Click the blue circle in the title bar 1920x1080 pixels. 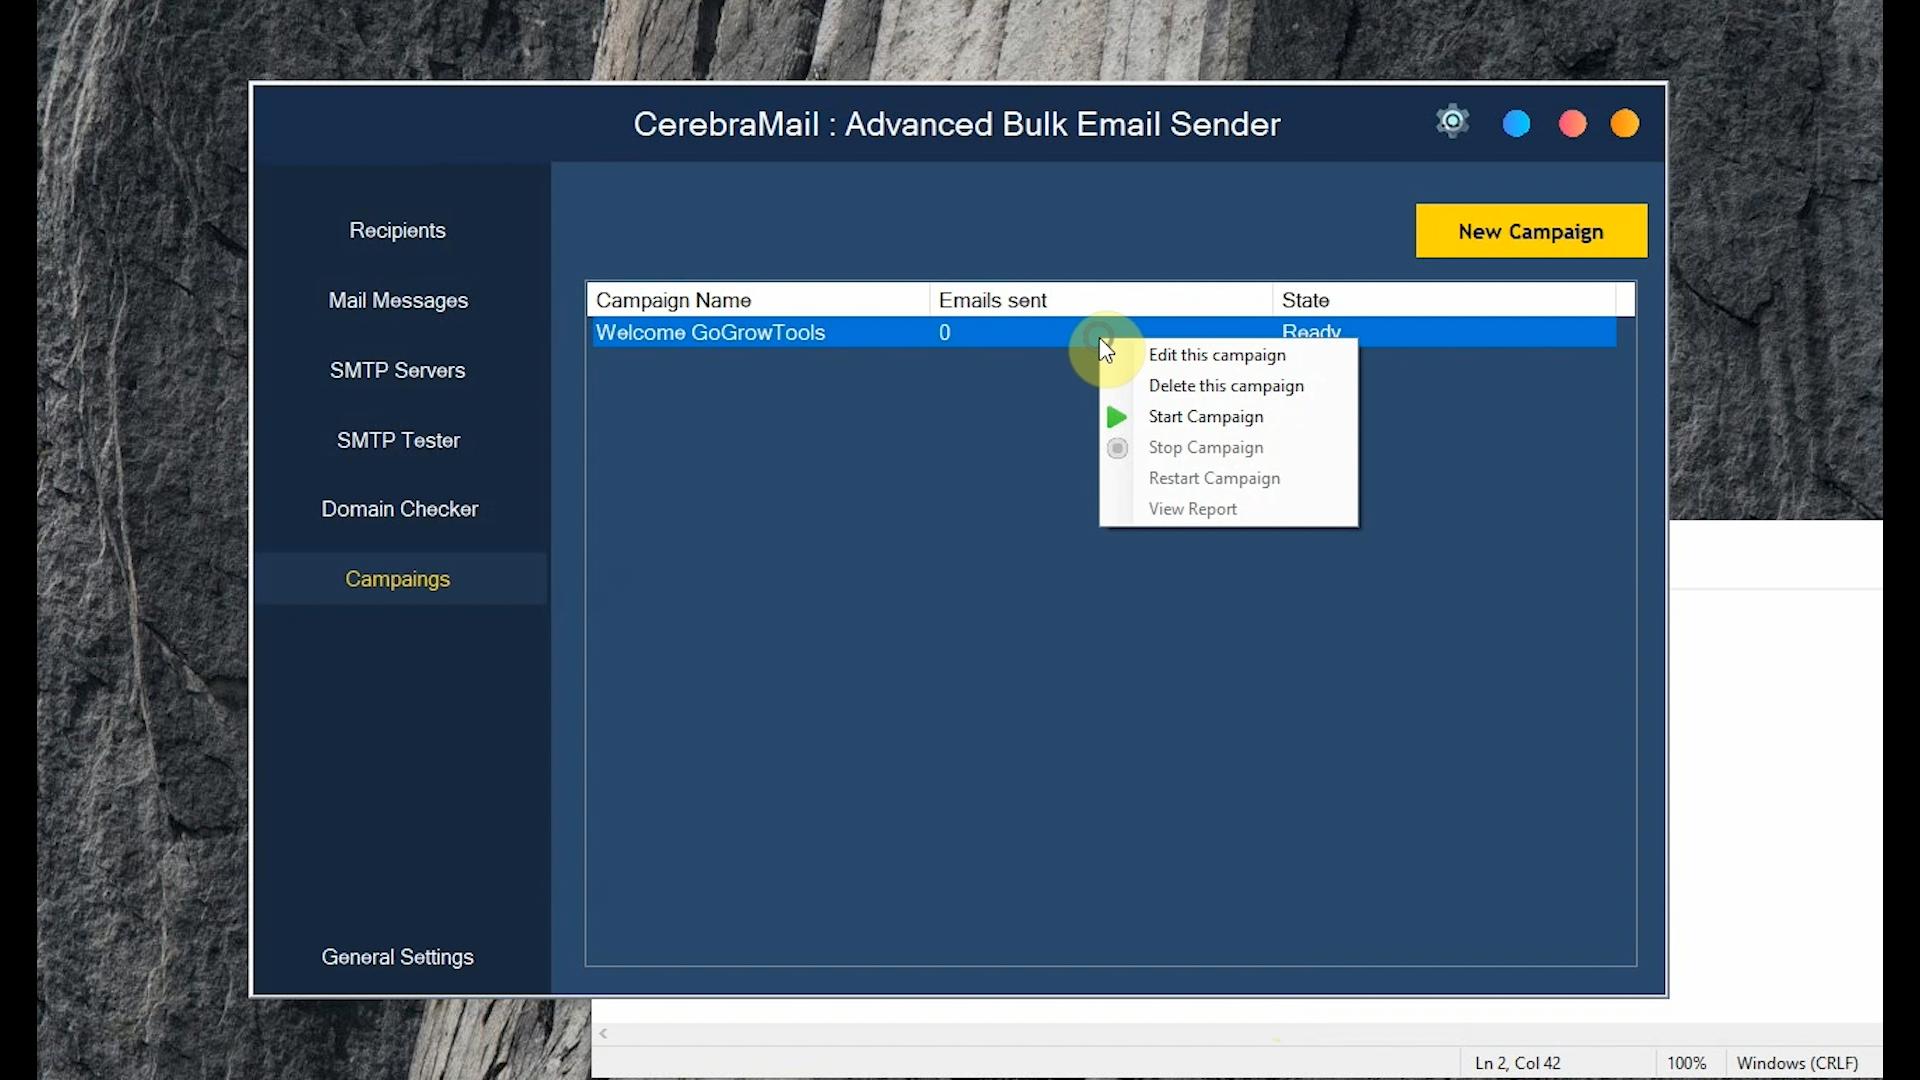pyautogui.click(x=1515, y=123)
